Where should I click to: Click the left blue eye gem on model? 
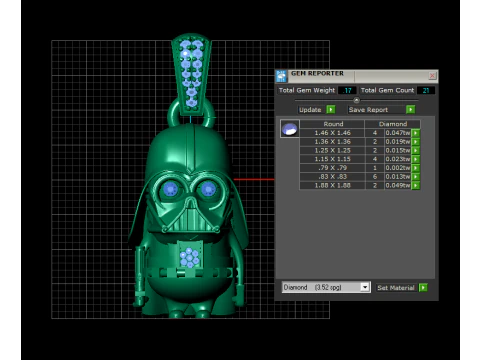click(x=171, y=190)
